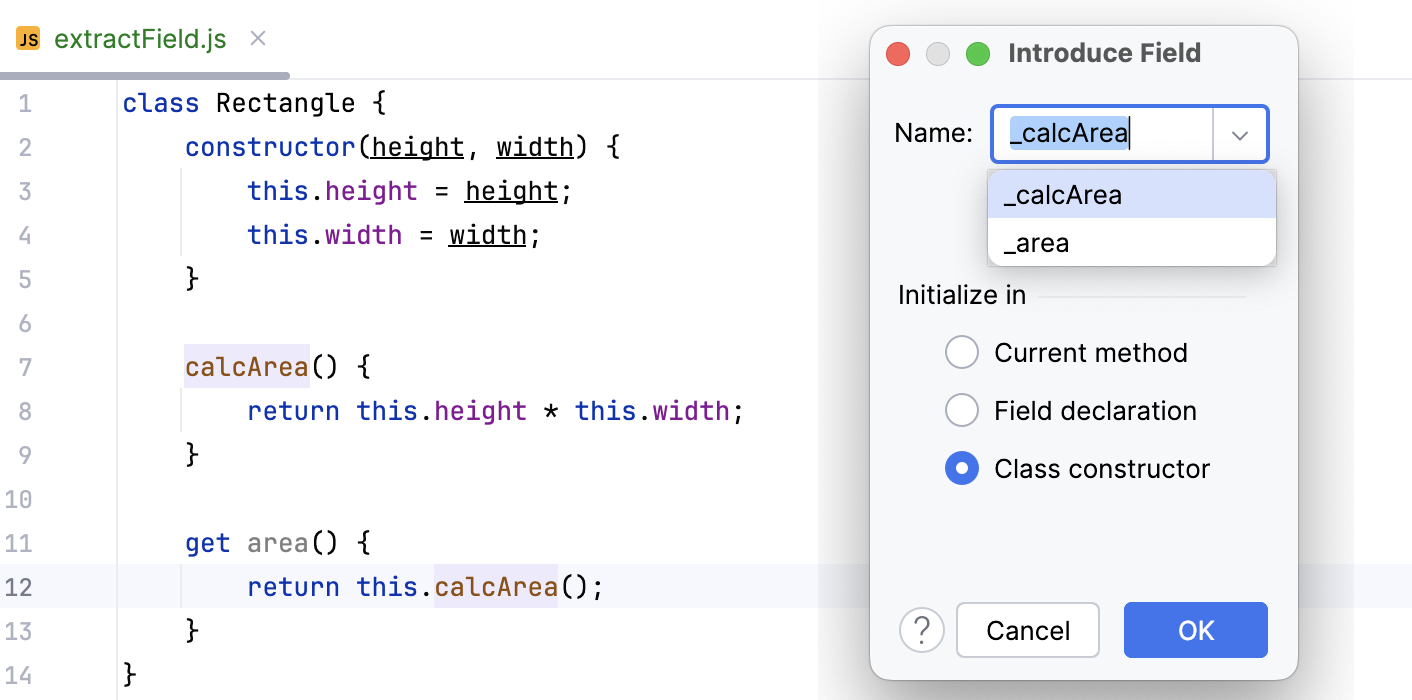Viewport: 1412px width, 700px height.
Task: Click the highlighted calcArea method name on line 7
Action: [x=246, y=367]
